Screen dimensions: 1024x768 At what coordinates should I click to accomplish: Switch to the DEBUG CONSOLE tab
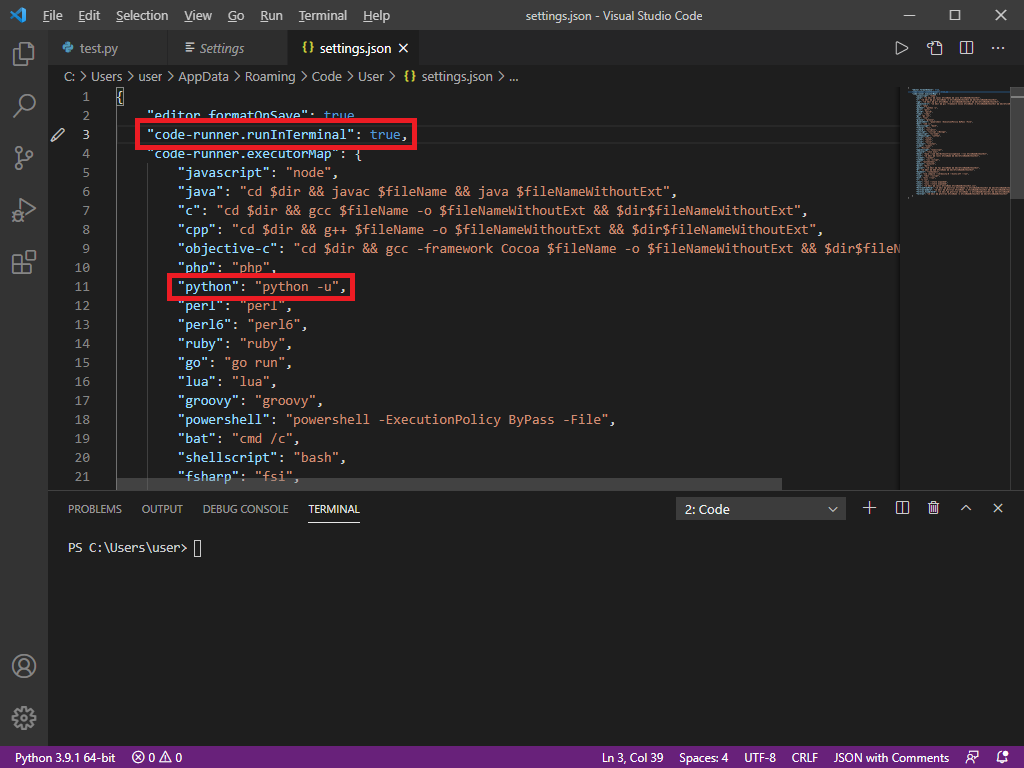tap(246, 509)
